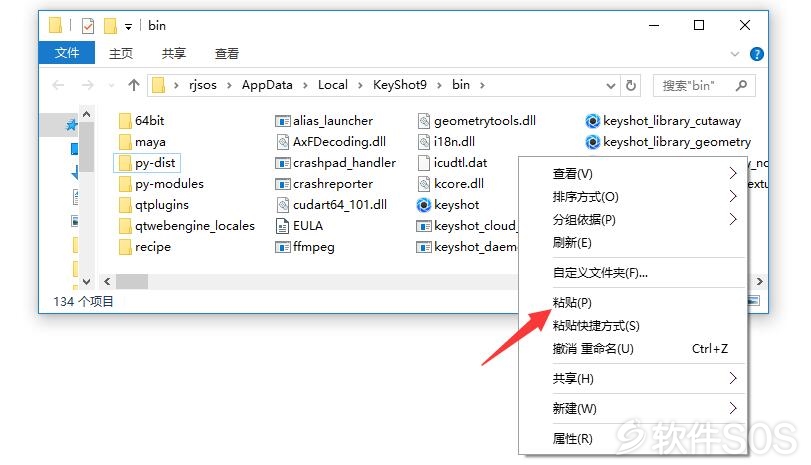Select the ffmpeg executable icon
Screen dimensions: 811x465
tap(282, 248)
